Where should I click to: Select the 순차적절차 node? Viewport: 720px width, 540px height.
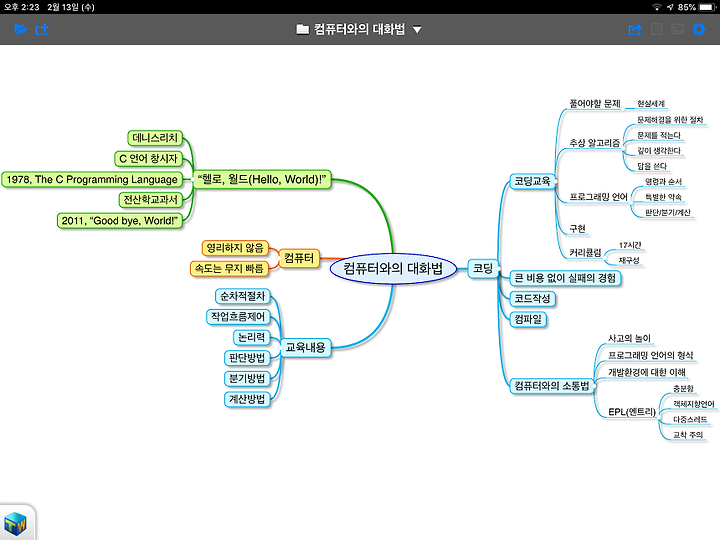(242, 296)
